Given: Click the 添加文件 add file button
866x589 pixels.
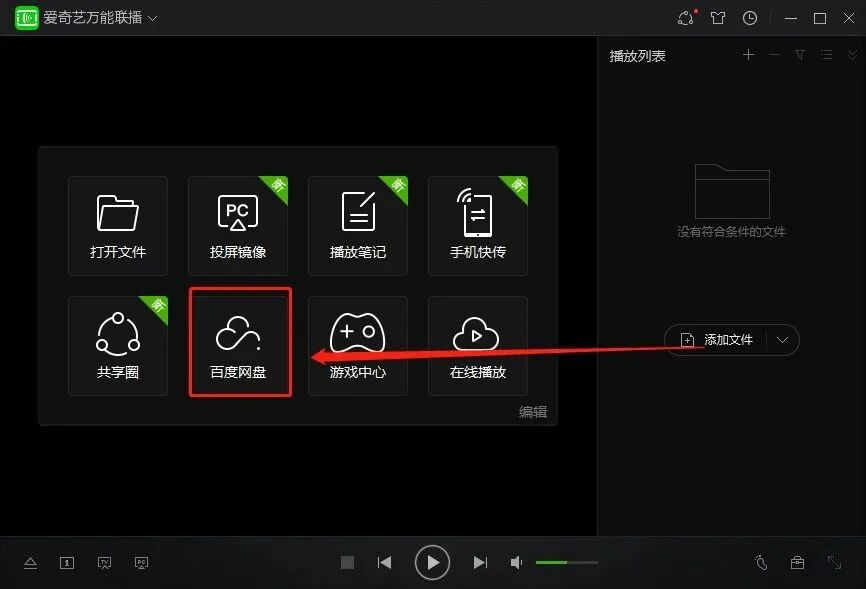Looking at the screenshot, I should [x=716, y=340].
